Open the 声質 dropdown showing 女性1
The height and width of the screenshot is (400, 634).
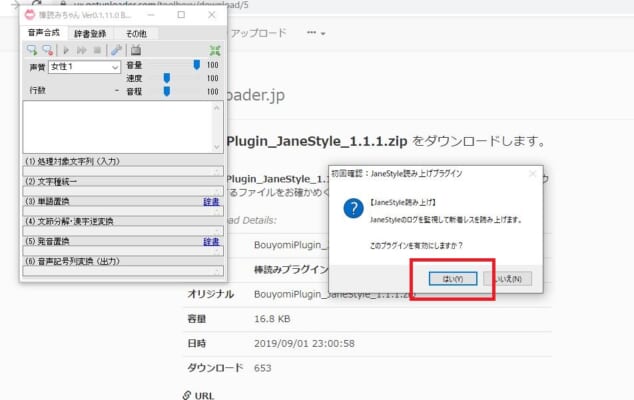point(85,67)
